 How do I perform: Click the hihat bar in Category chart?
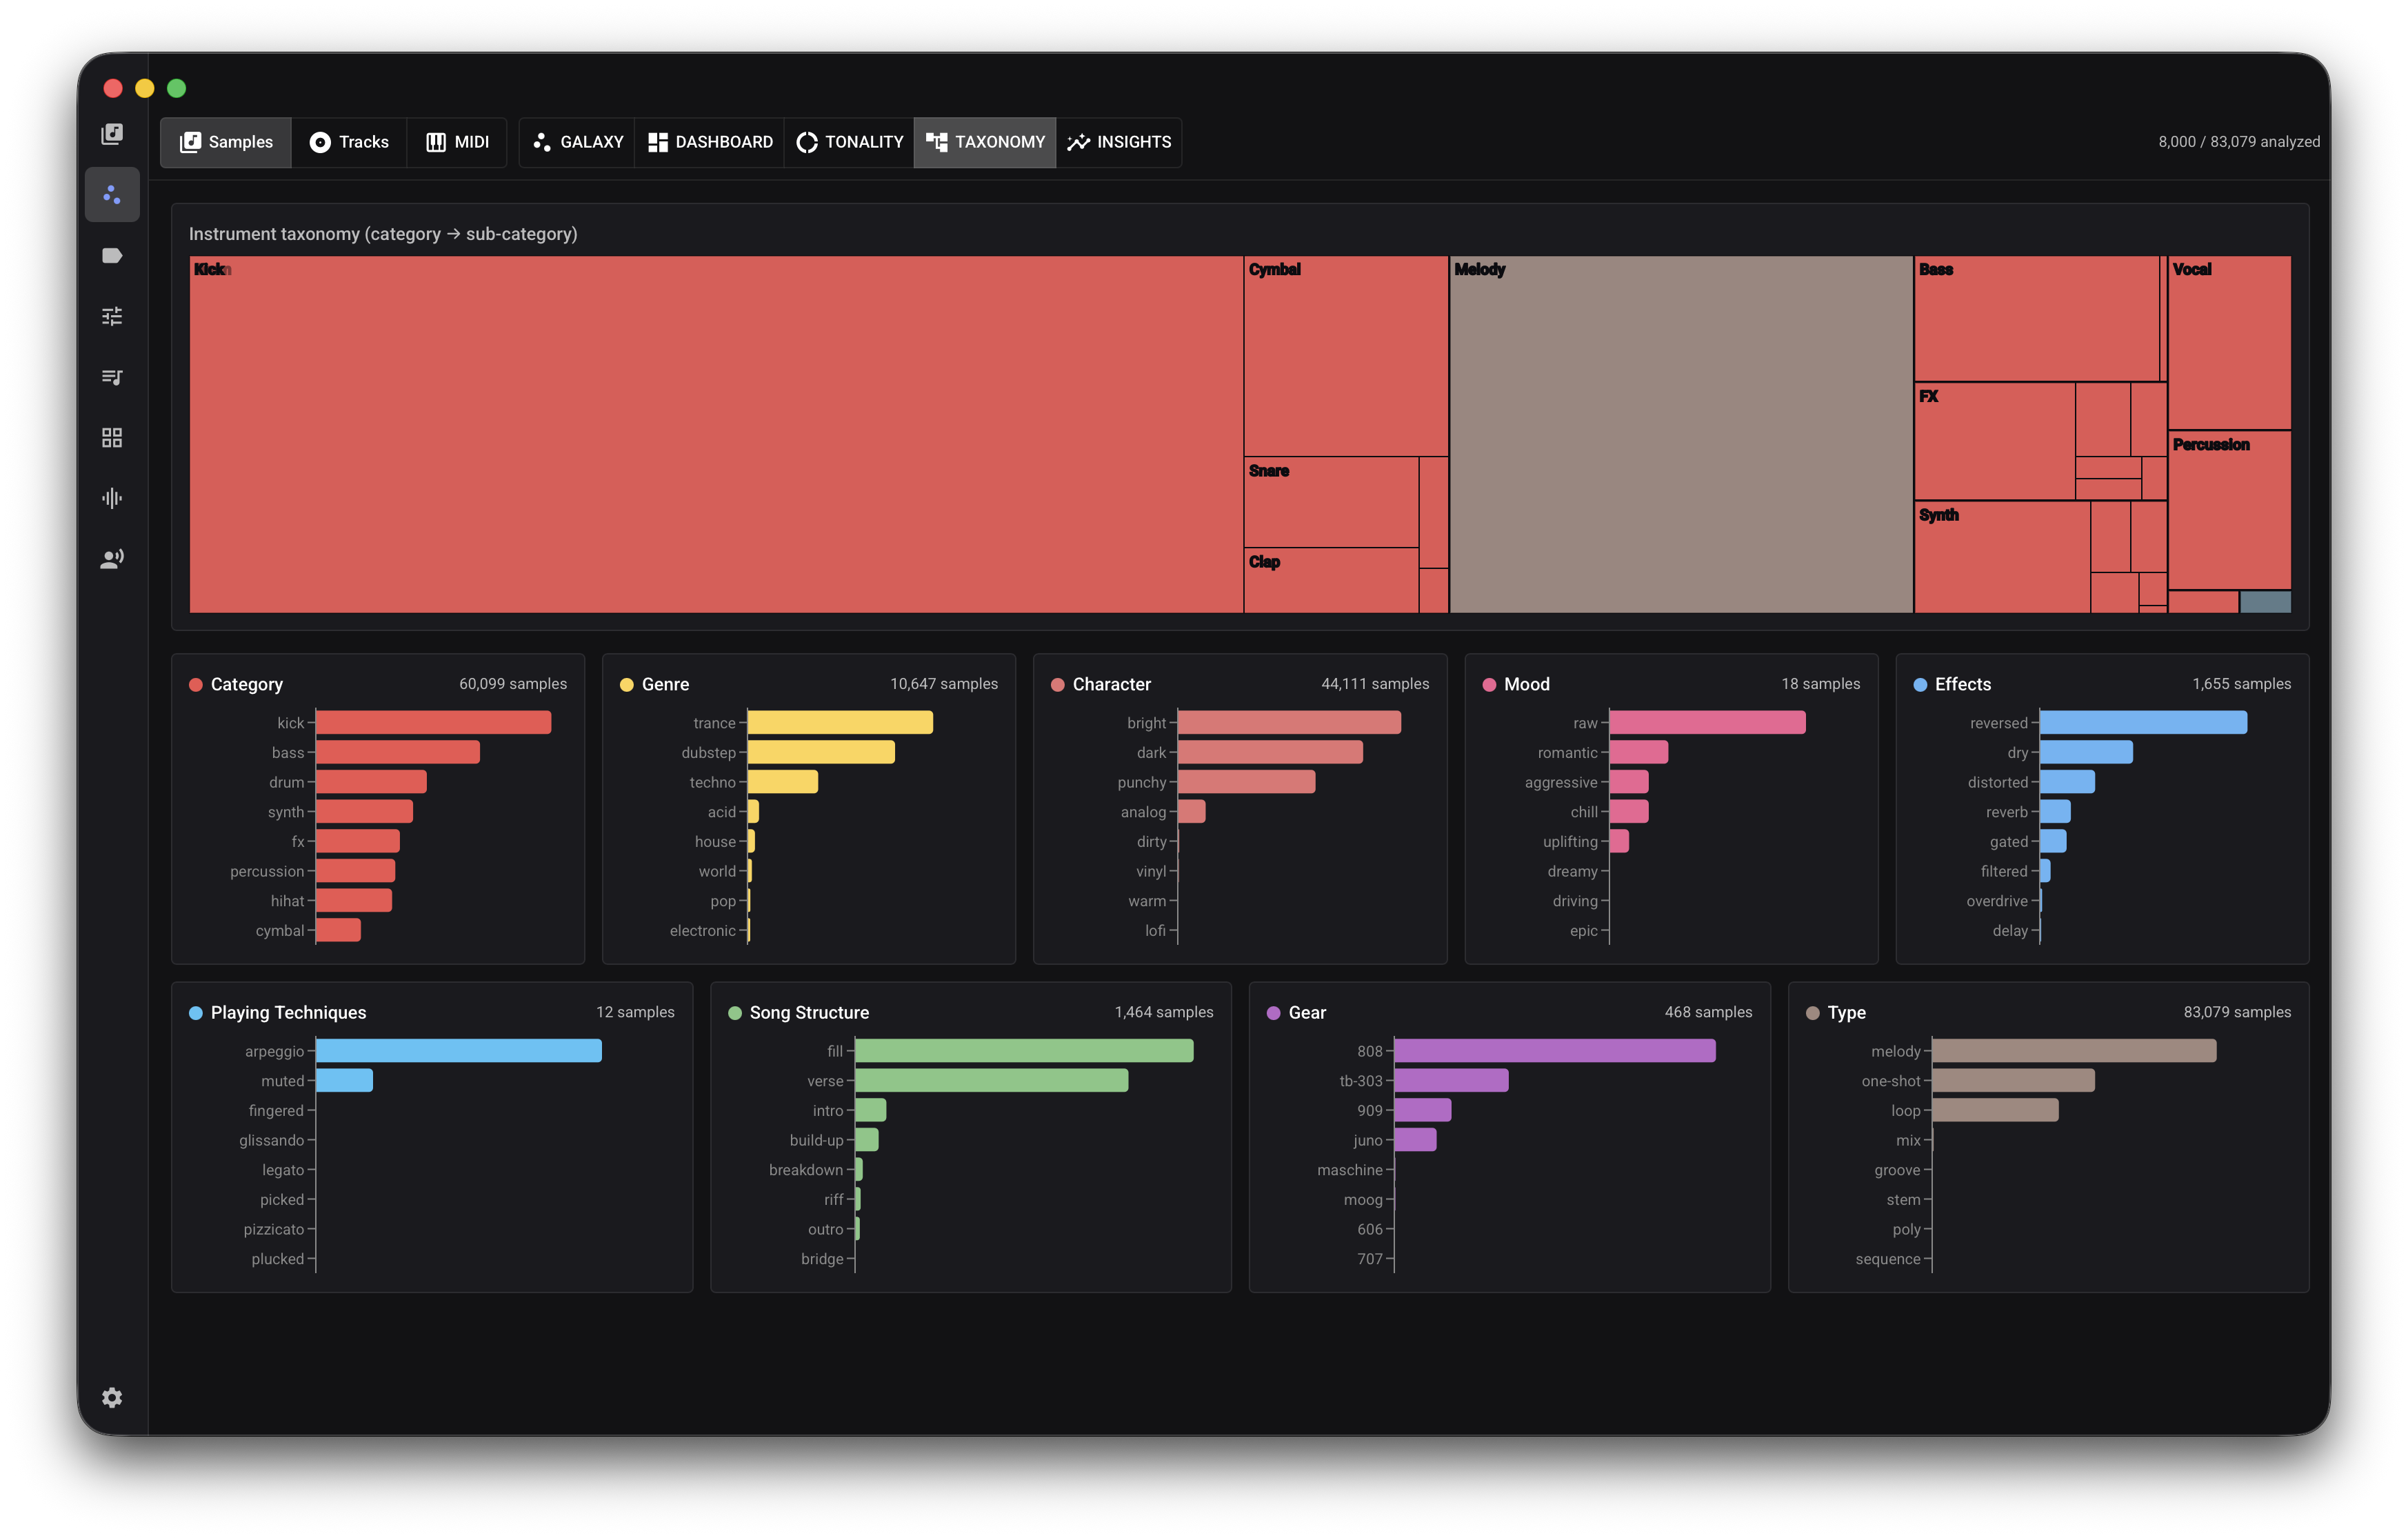click(x=354, y=900)
